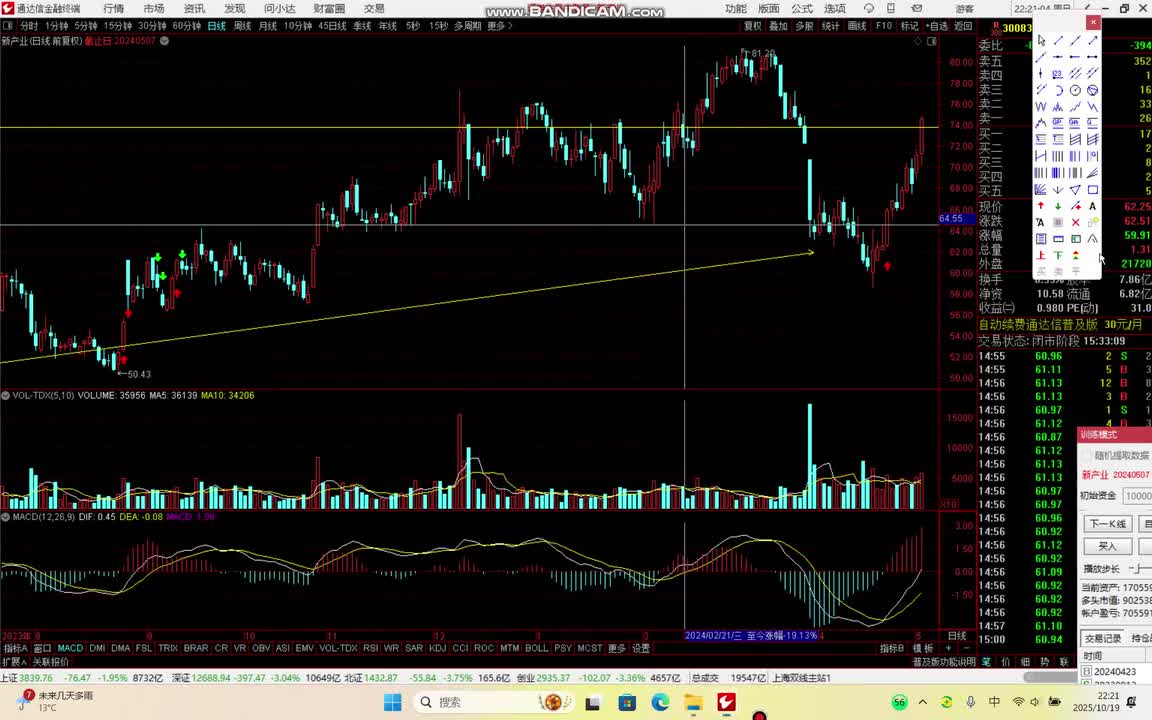Place a red up-arrow marker
The image size is (1152, 720).
[1041, 206]
